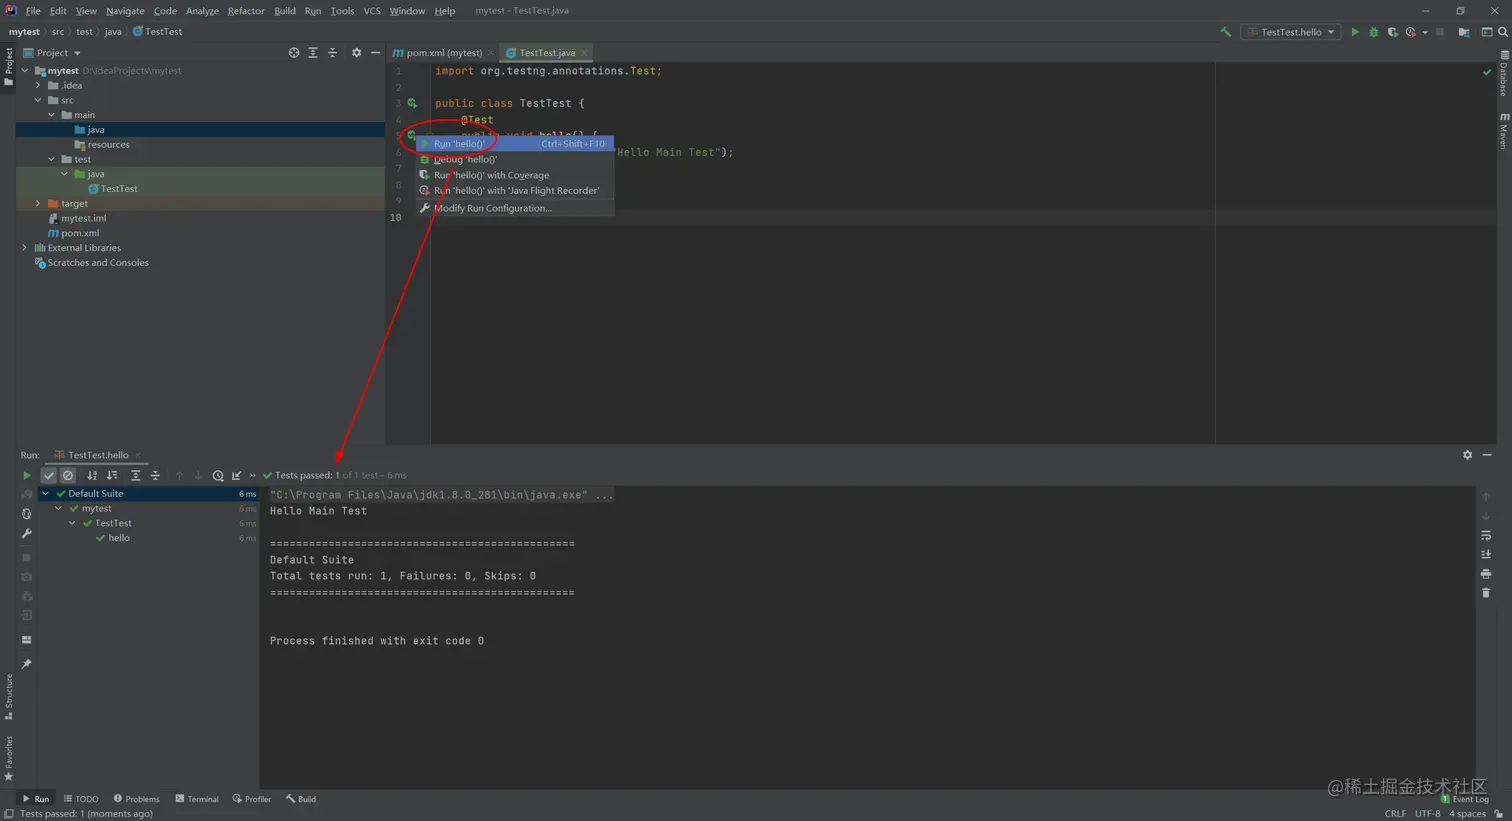Open the Event Log

pyautogui.click(x=1465, y=799)
